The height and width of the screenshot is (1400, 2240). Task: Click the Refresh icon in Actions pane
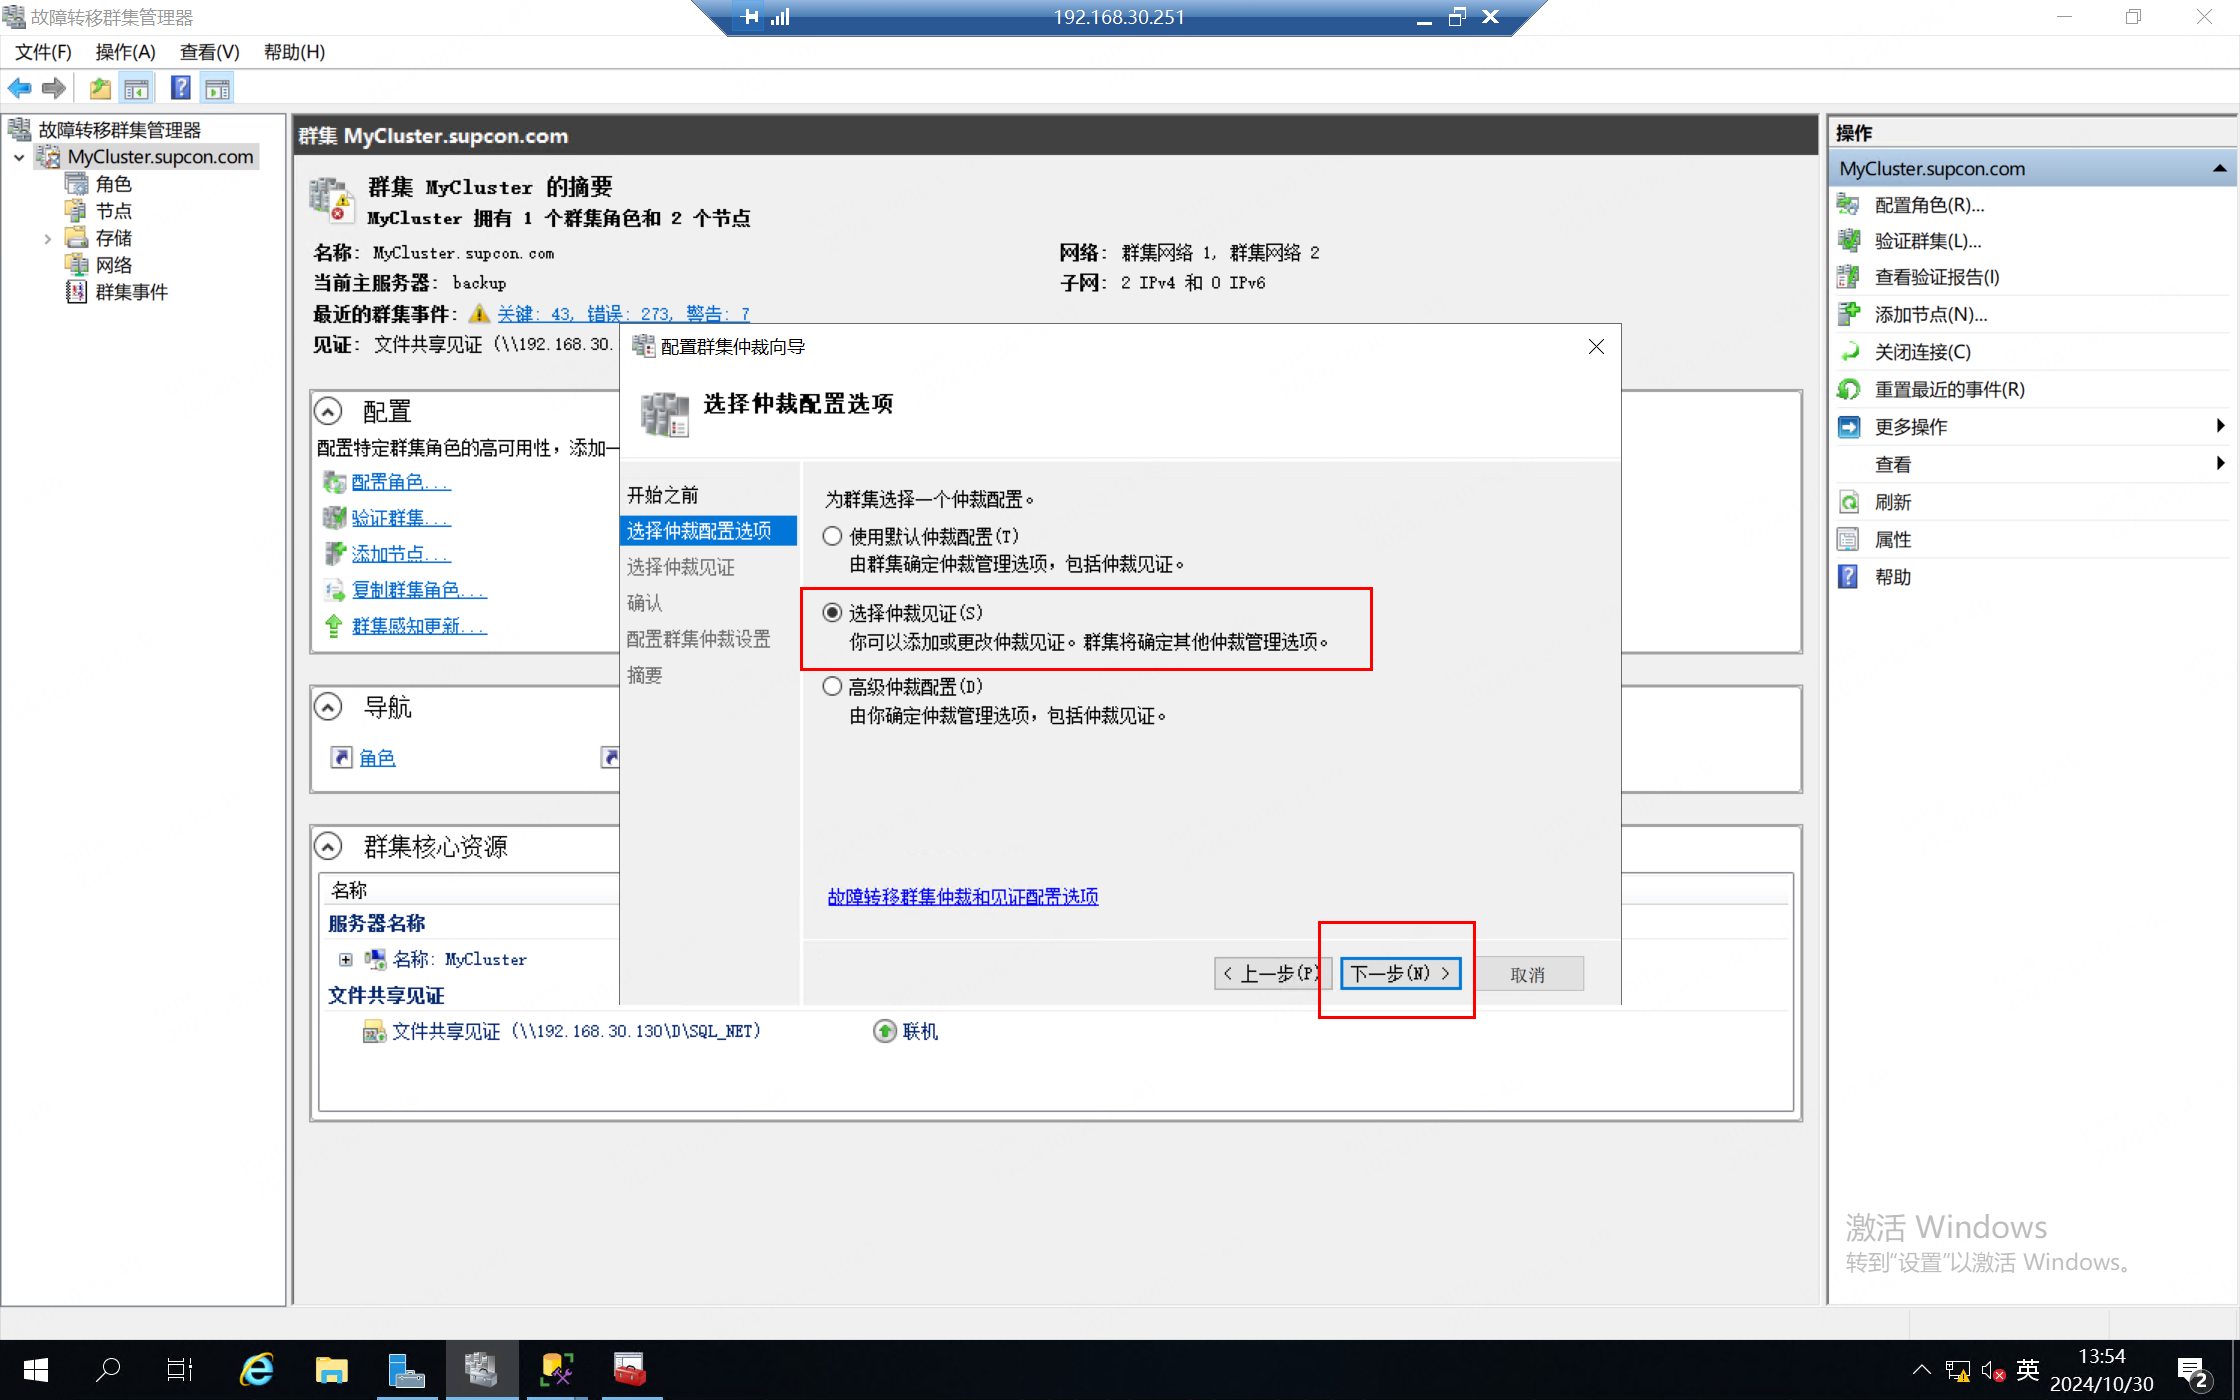pos(1849,502)
